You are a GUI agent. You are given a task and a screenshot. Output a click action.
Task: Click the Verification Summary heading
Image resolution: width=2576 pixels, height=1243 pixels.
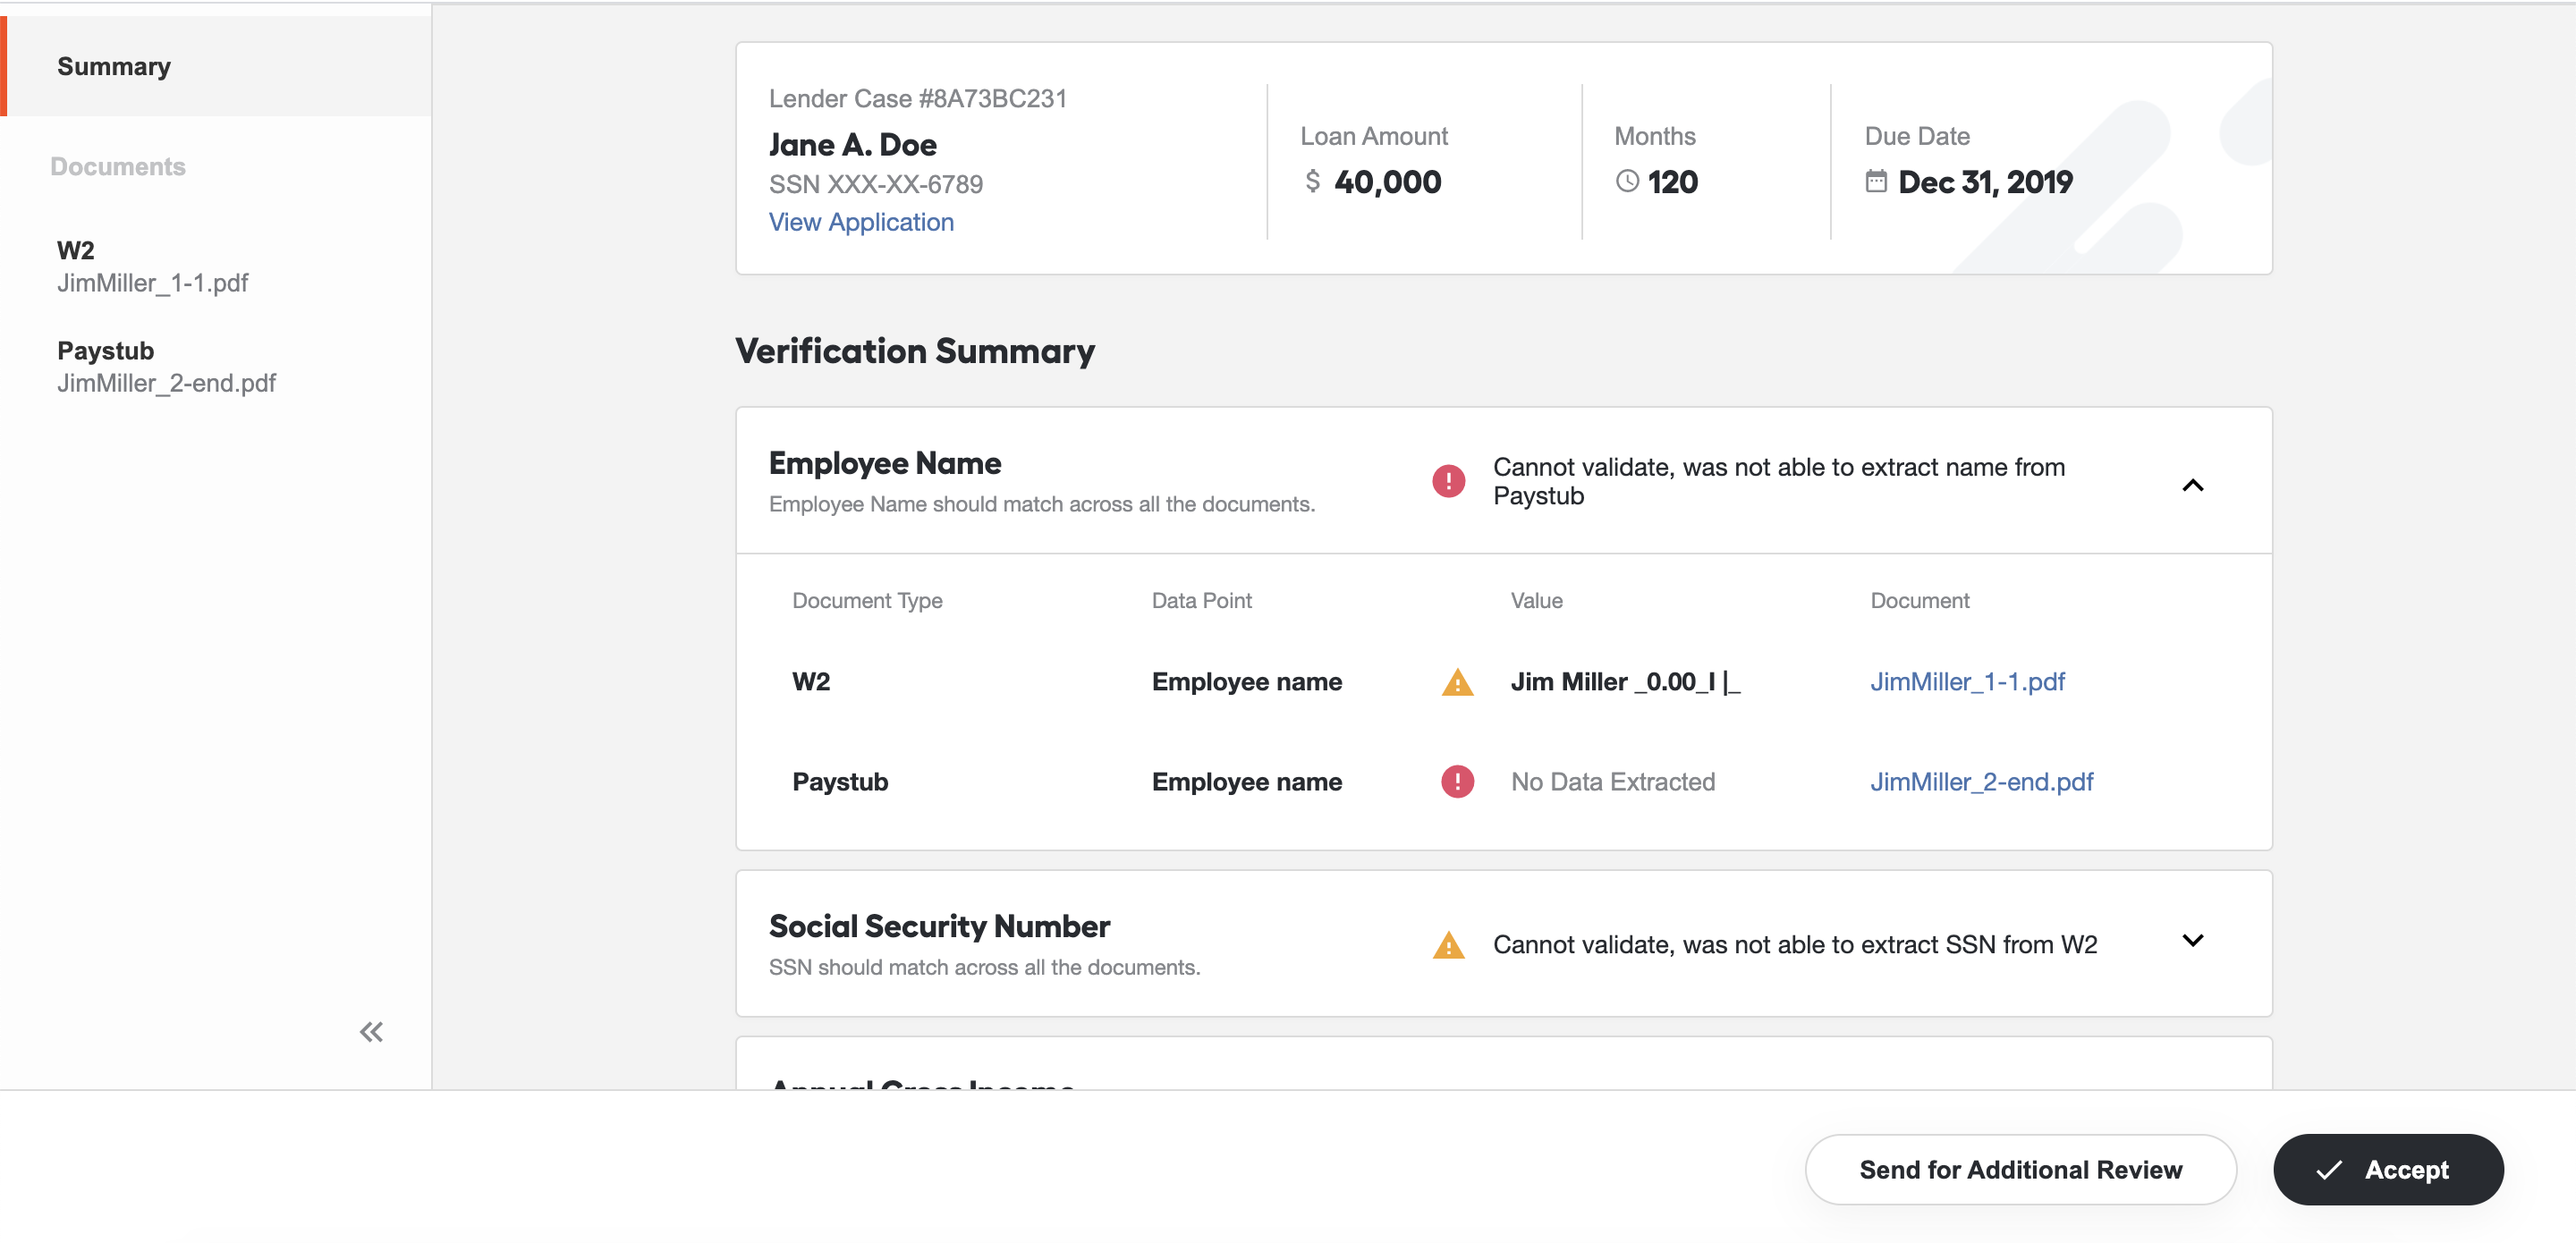pos(914,351)
